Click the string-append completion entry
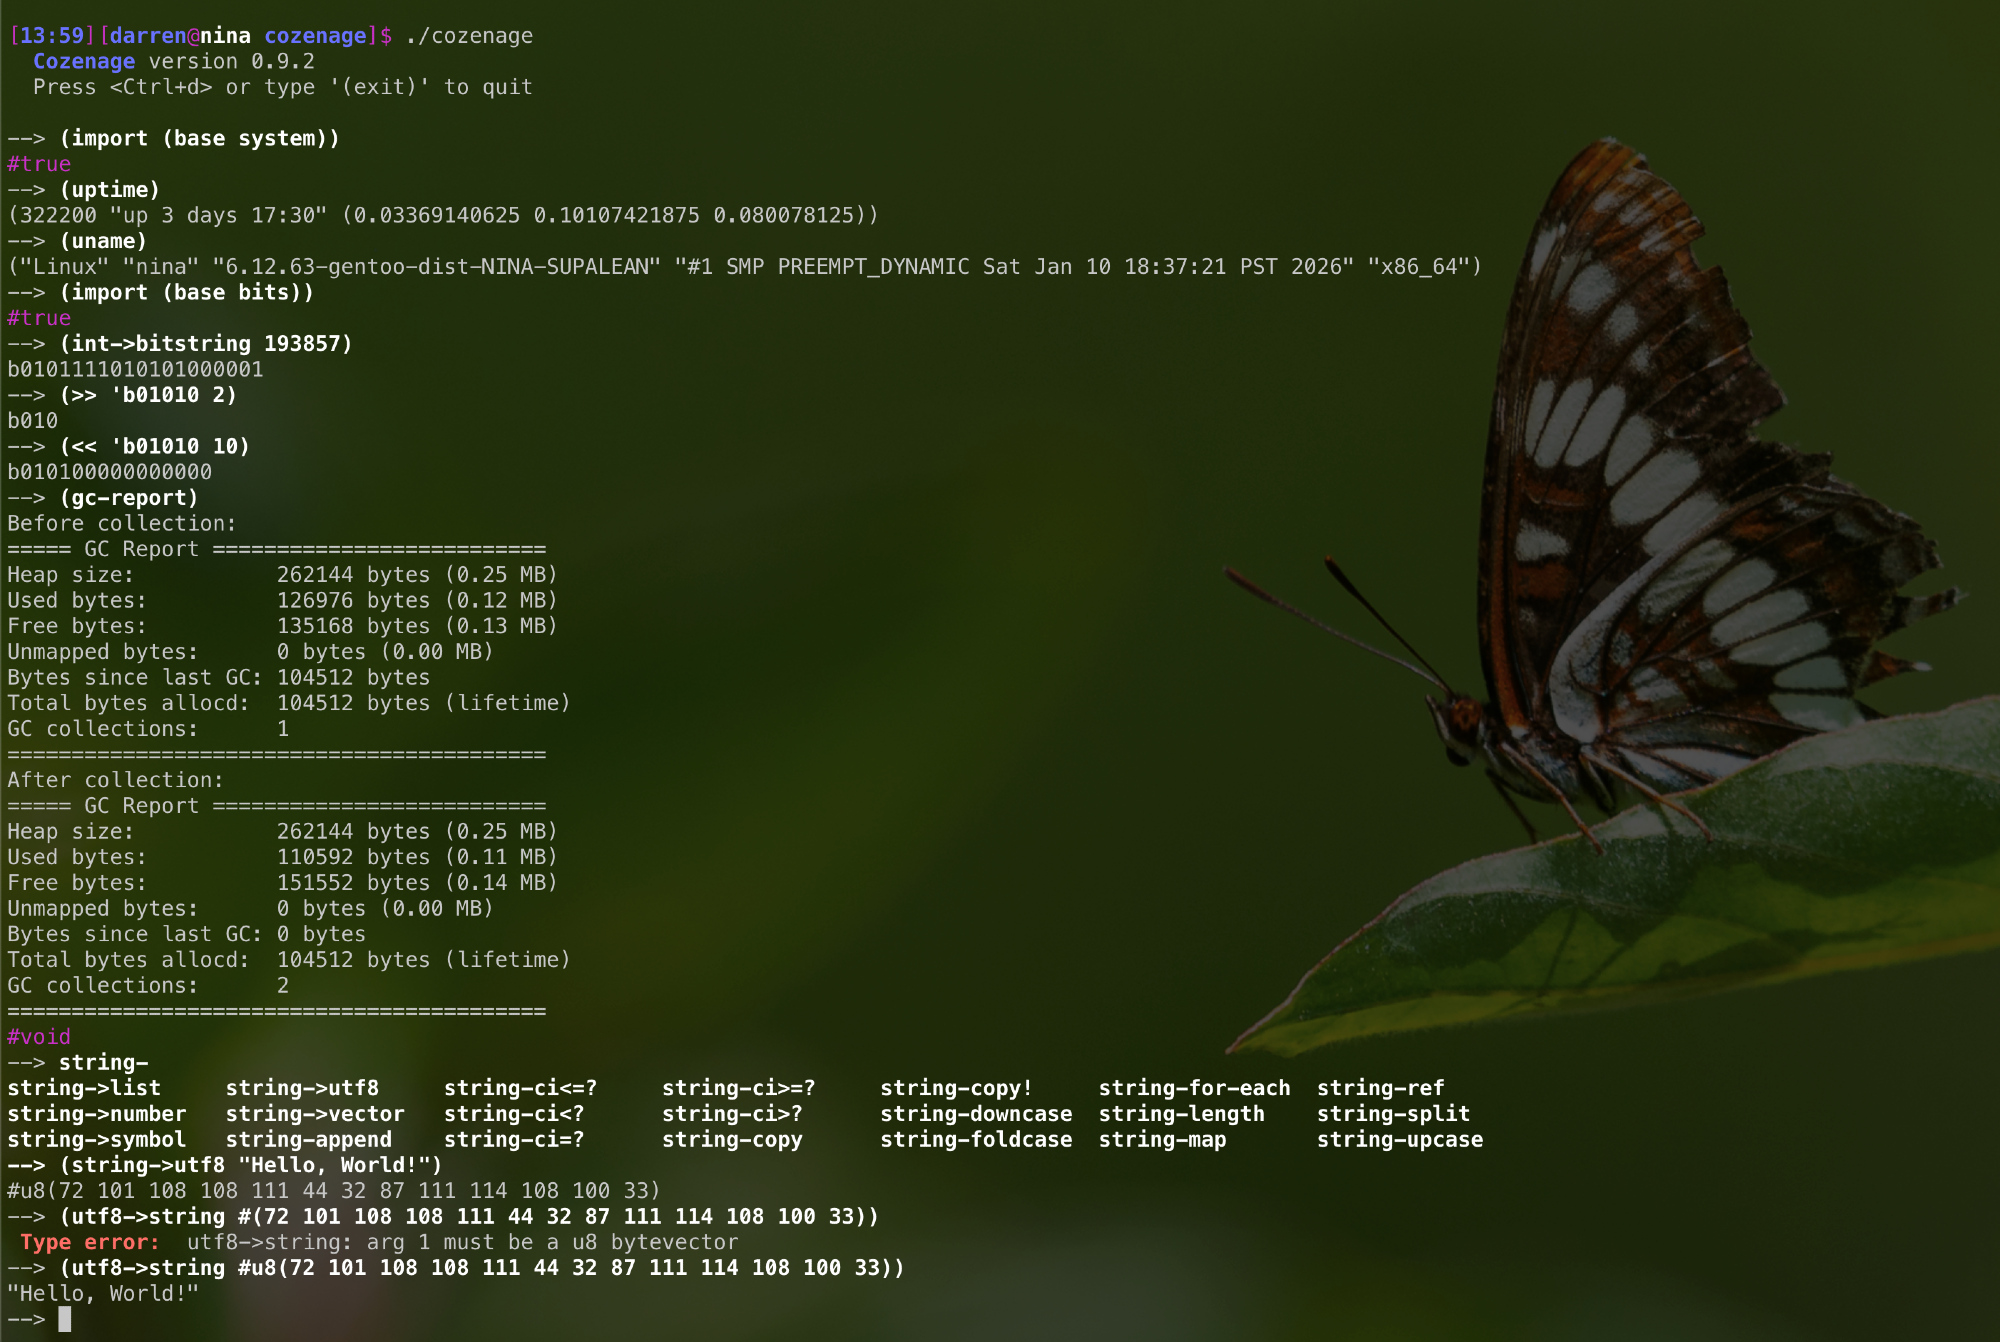The image size is (2000, 1342). click(308, 1139)
